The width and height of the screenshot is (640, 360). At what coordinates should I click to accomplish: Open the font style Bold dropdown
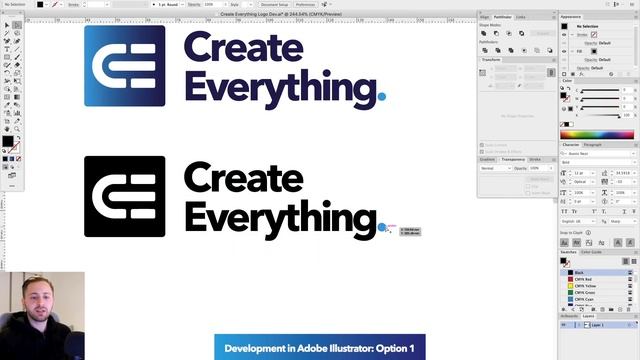pos(633,162)
